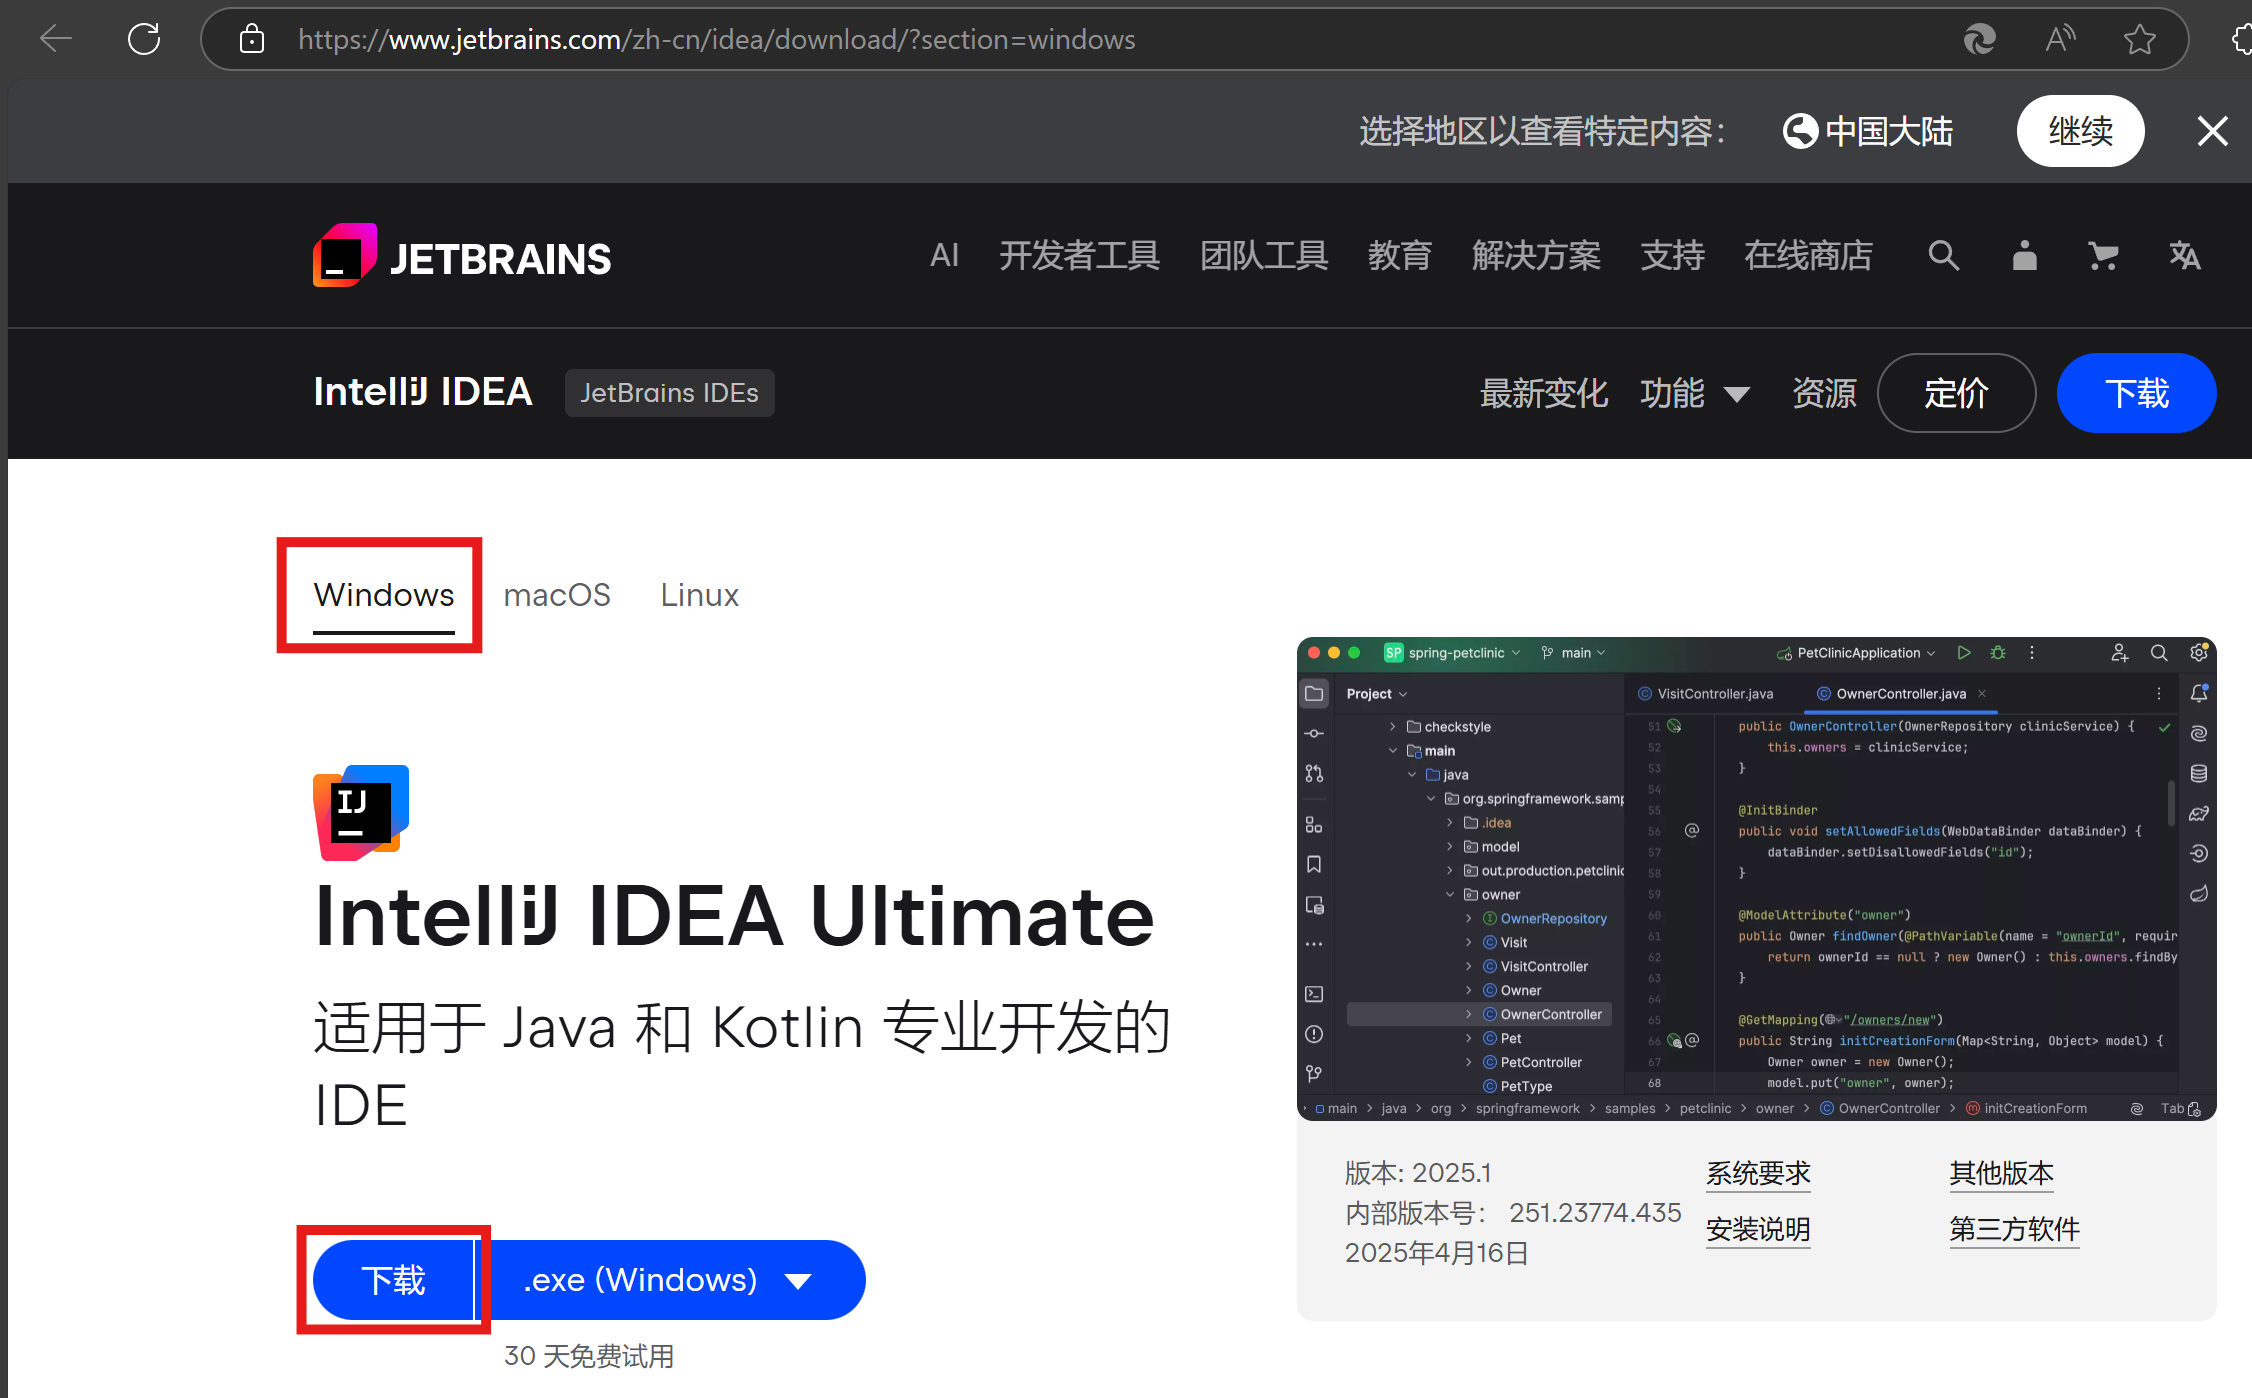Open the JetBrains account profile icon
Screen dimensions: 2252x1398
(2024, 256)
